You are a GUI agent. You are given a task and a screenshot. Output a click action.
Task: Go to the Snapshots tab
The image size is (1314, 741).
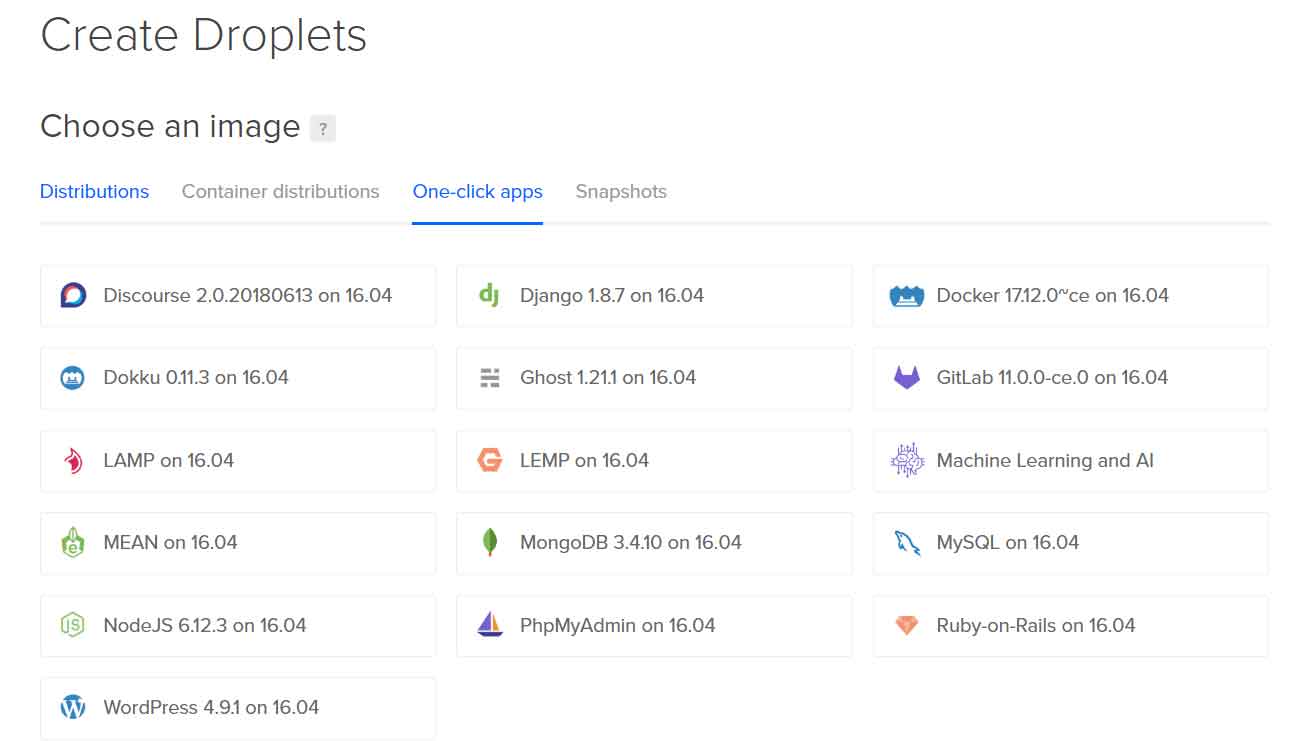tap(621, 191)
